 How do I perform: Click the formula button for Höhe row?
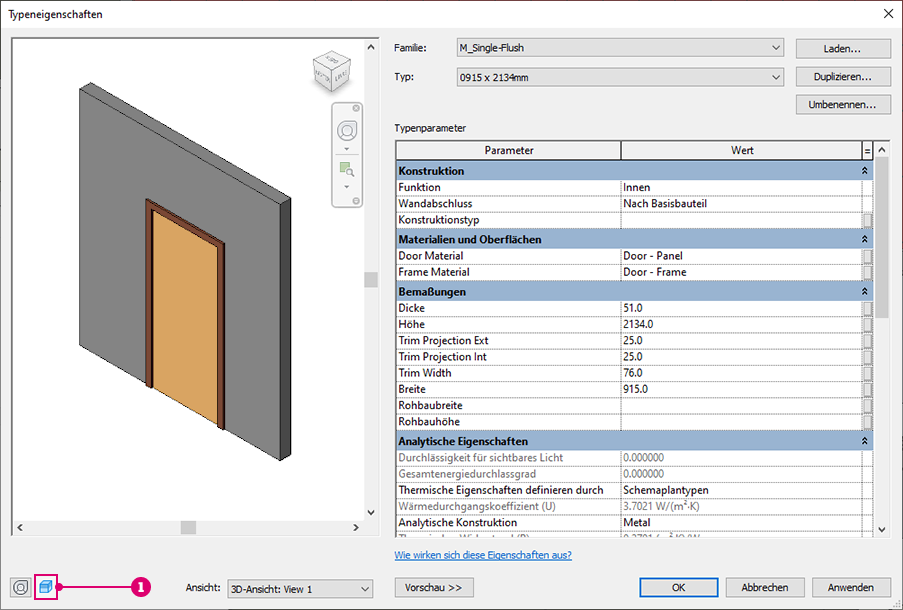[x=867, y=324]
